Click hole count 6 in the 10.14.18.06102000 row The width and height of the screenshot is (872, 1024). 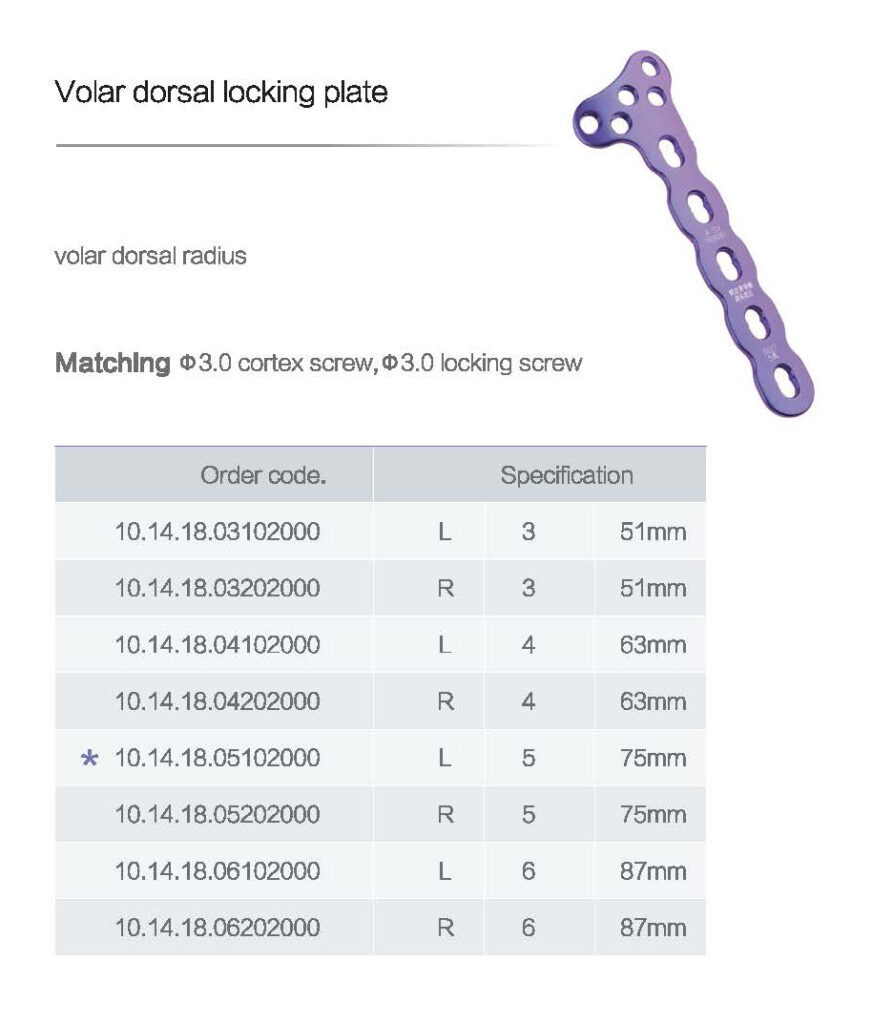click(x=528, y=871)
